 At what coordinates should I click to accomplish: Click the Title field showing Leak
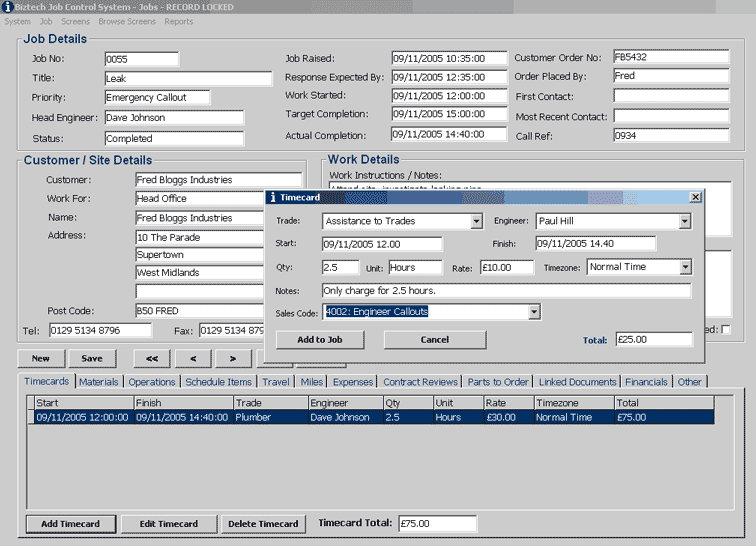pyautogui.click(x=189, y=78)
